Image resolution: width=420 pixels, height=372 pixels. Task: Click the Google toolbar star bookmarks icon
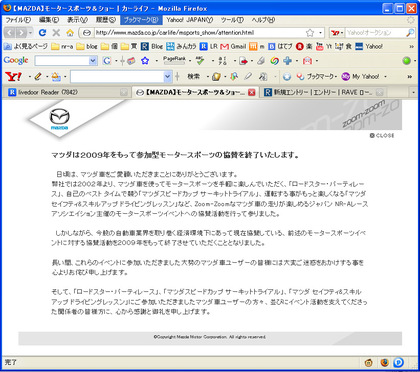click(x=144, y=61)
